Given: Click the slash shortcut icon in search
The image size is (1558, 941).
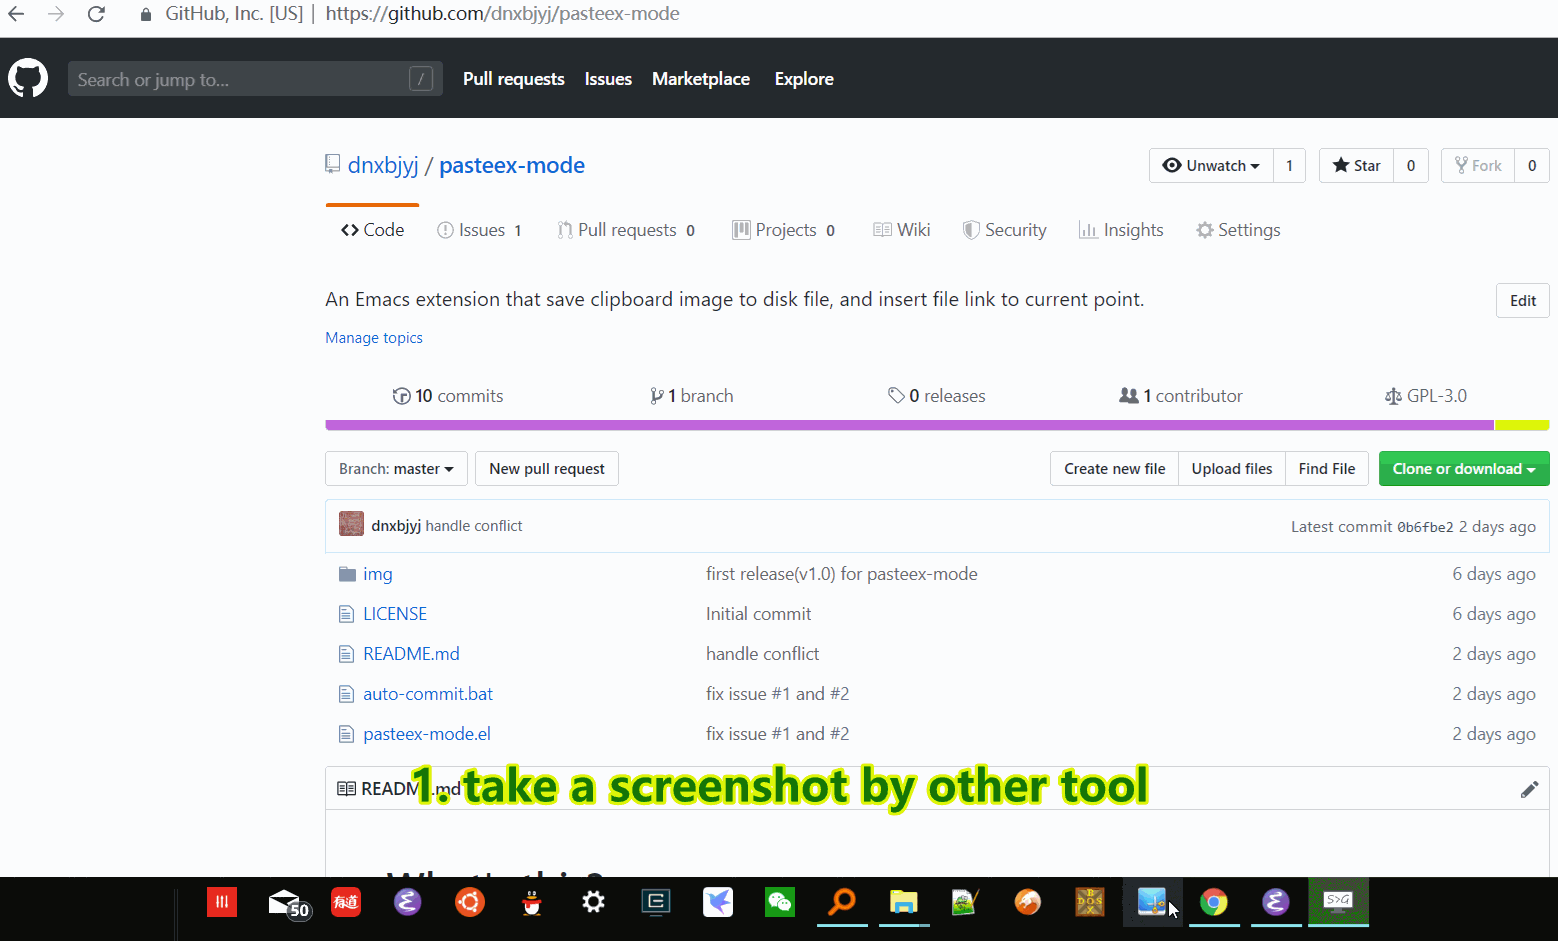Looking at the screenshot, I should point(421,79).
